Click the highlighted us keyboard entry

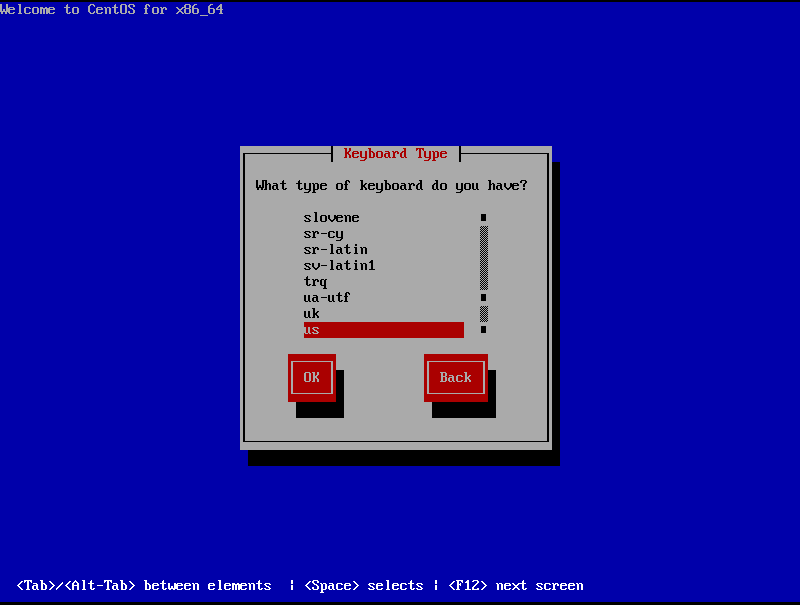pyautogui.click(x=383, y=330)
